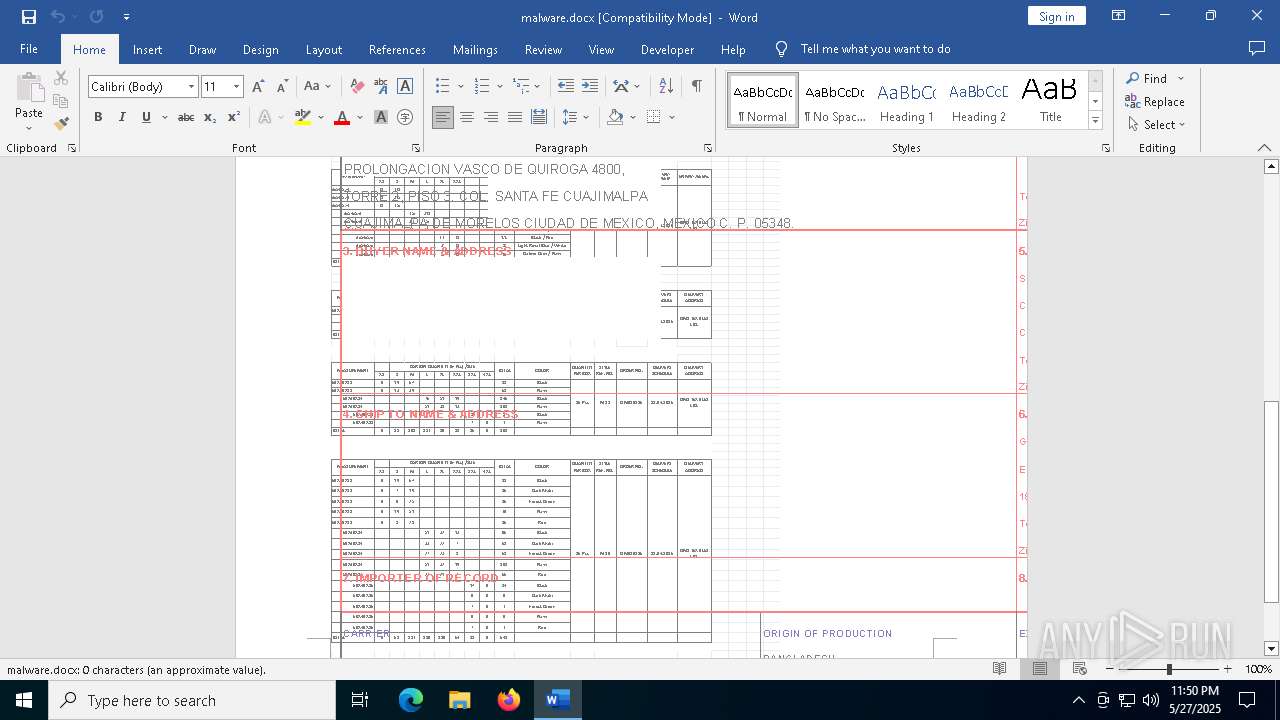Toggle Superscript formatting

(x=234, y=117)
